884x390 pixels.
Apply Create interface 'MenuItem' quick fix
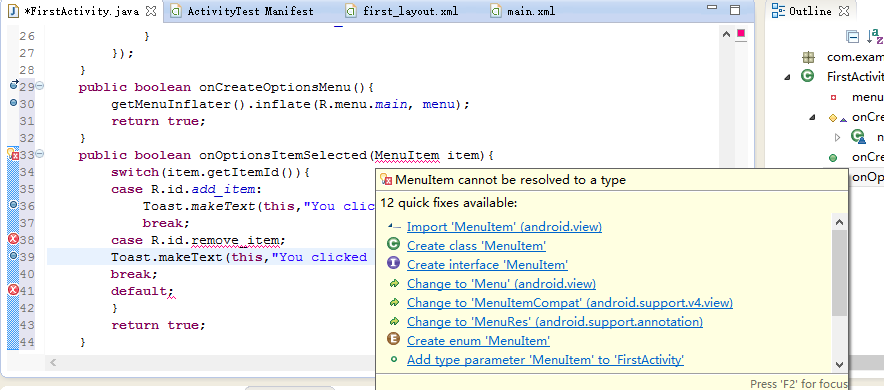pos(487,265)
